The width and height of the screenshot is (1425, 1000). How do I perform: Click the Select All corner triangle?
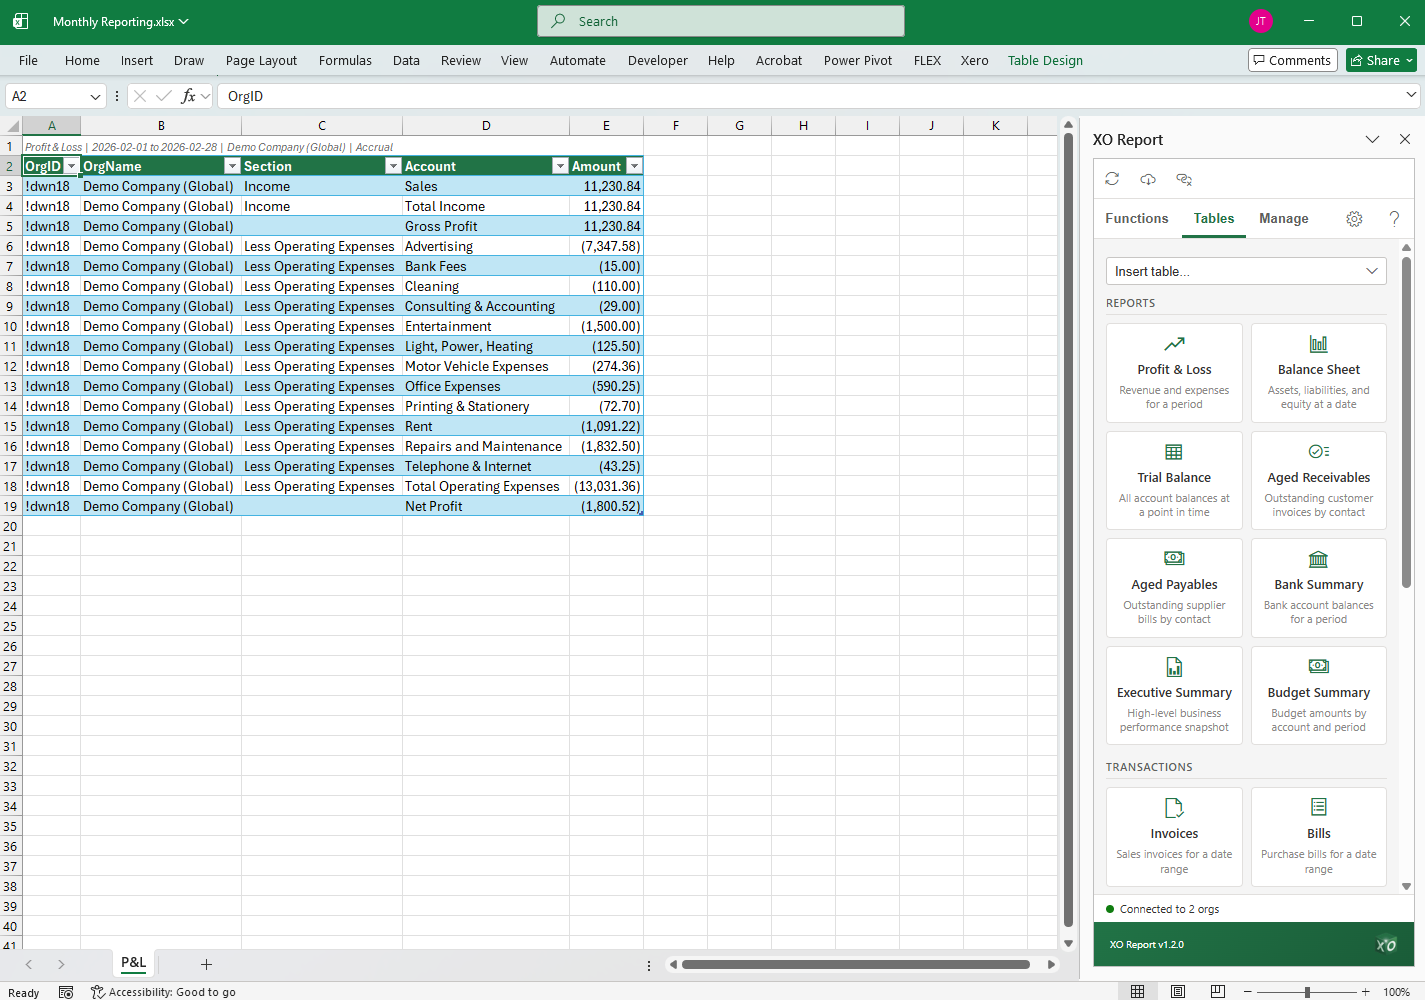[x=13, y=126]
